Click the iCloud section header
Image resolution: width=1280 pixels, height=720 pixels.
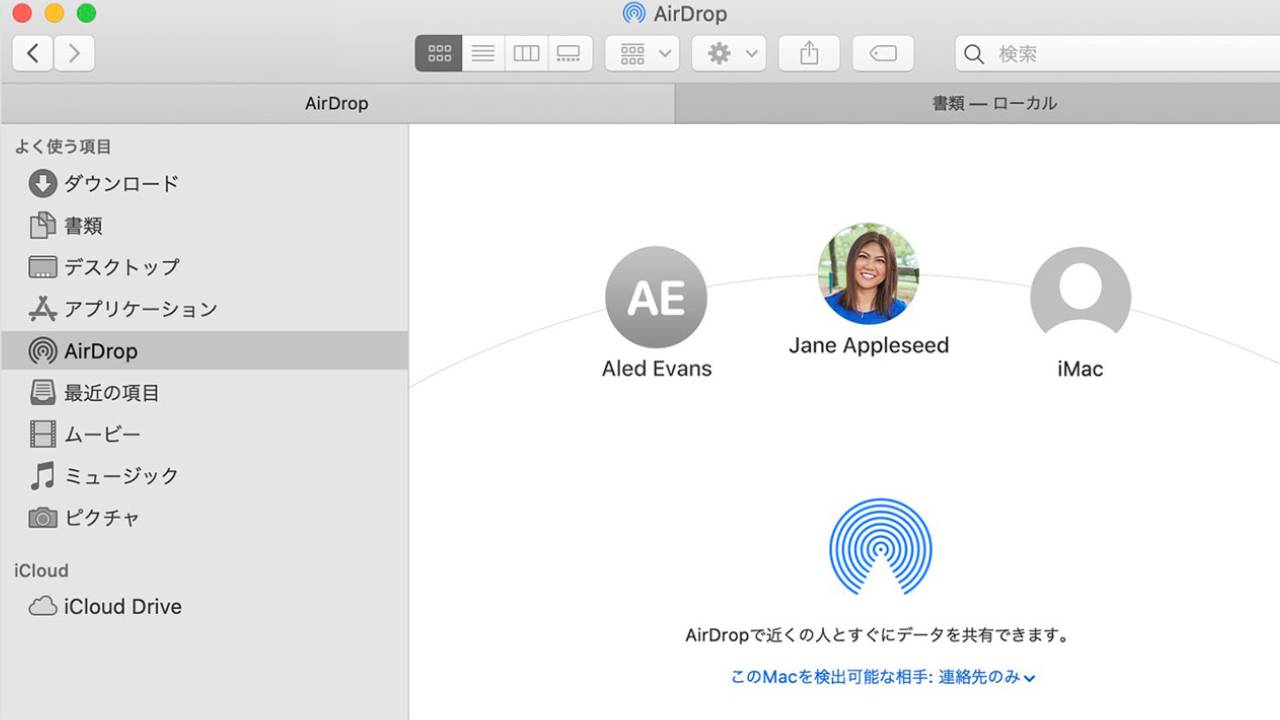41,571
